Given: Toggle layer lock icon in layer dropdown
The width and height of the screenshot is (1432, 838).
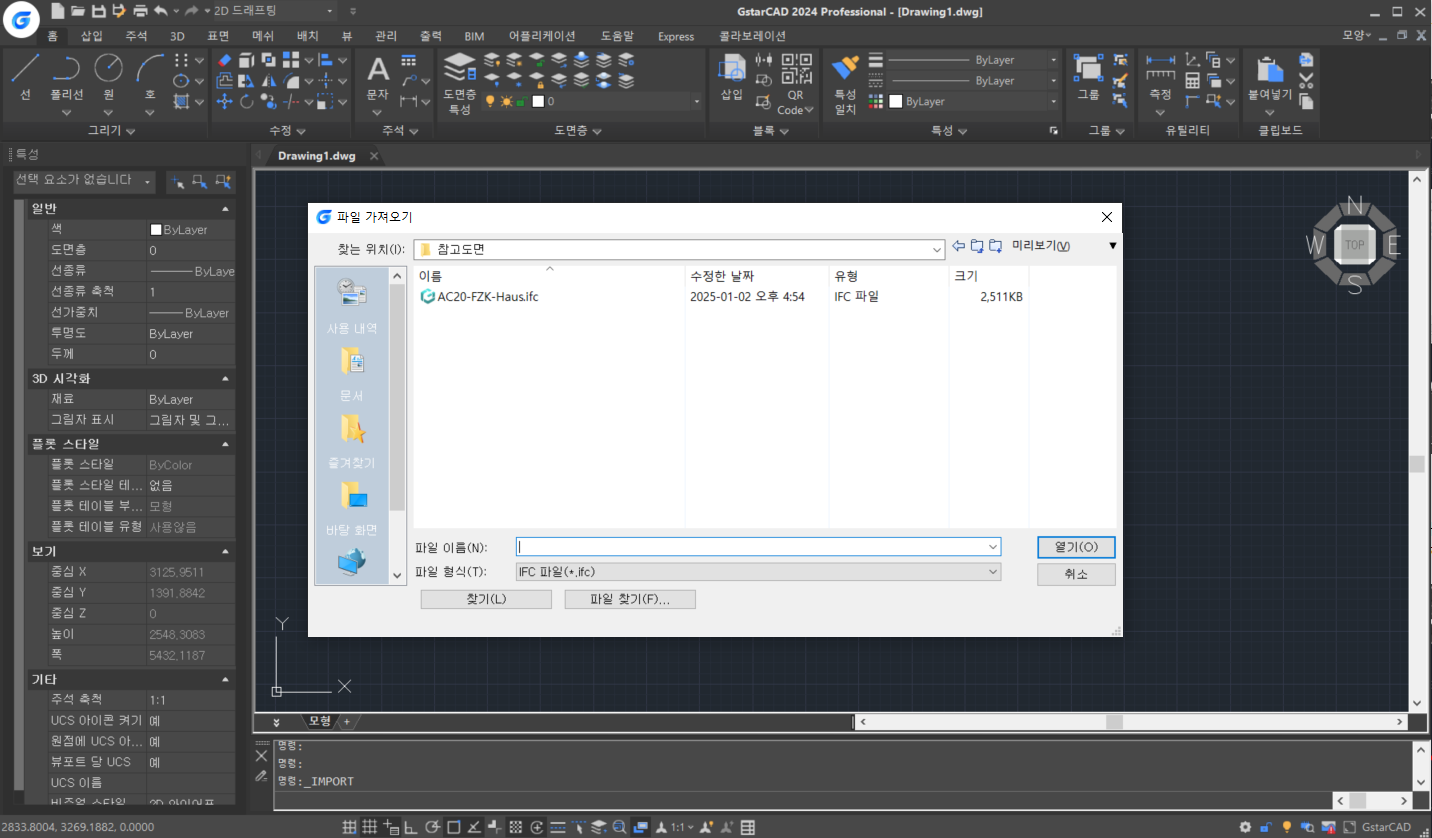Looking at the screenshot, I should tap(521, 101).
